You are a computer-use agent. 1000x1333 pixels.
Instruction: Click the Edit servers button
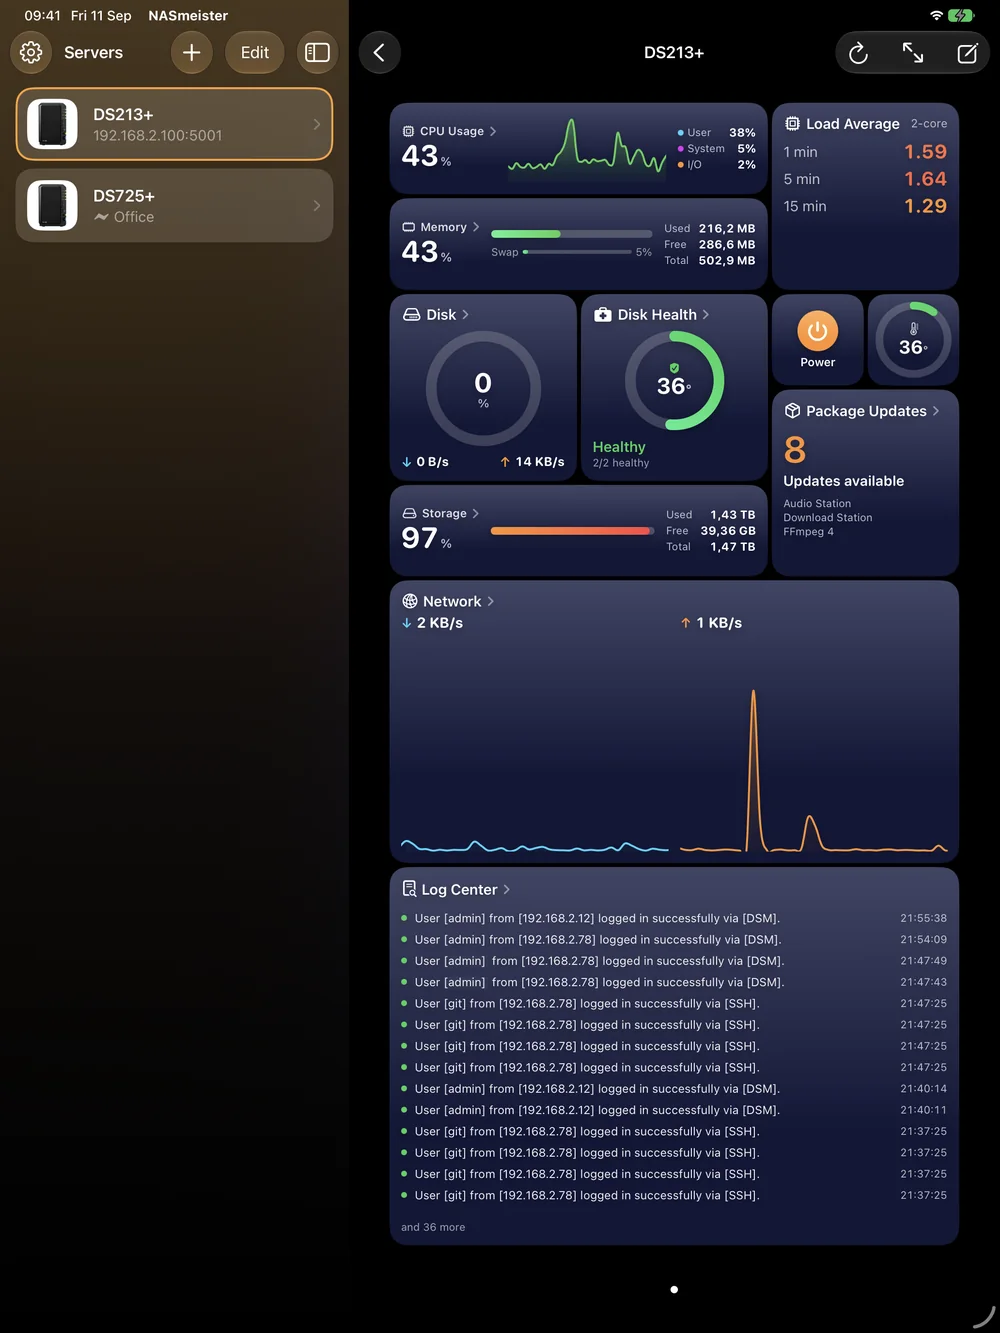pyautogui.click(x=255, y=52)
